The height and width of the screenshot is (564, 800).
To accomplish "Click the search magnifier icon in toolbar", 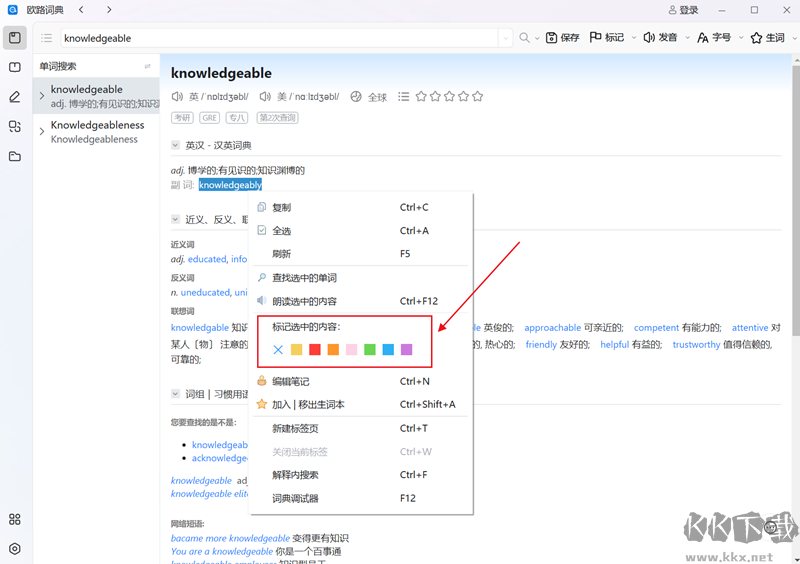I will click(523, 38).
